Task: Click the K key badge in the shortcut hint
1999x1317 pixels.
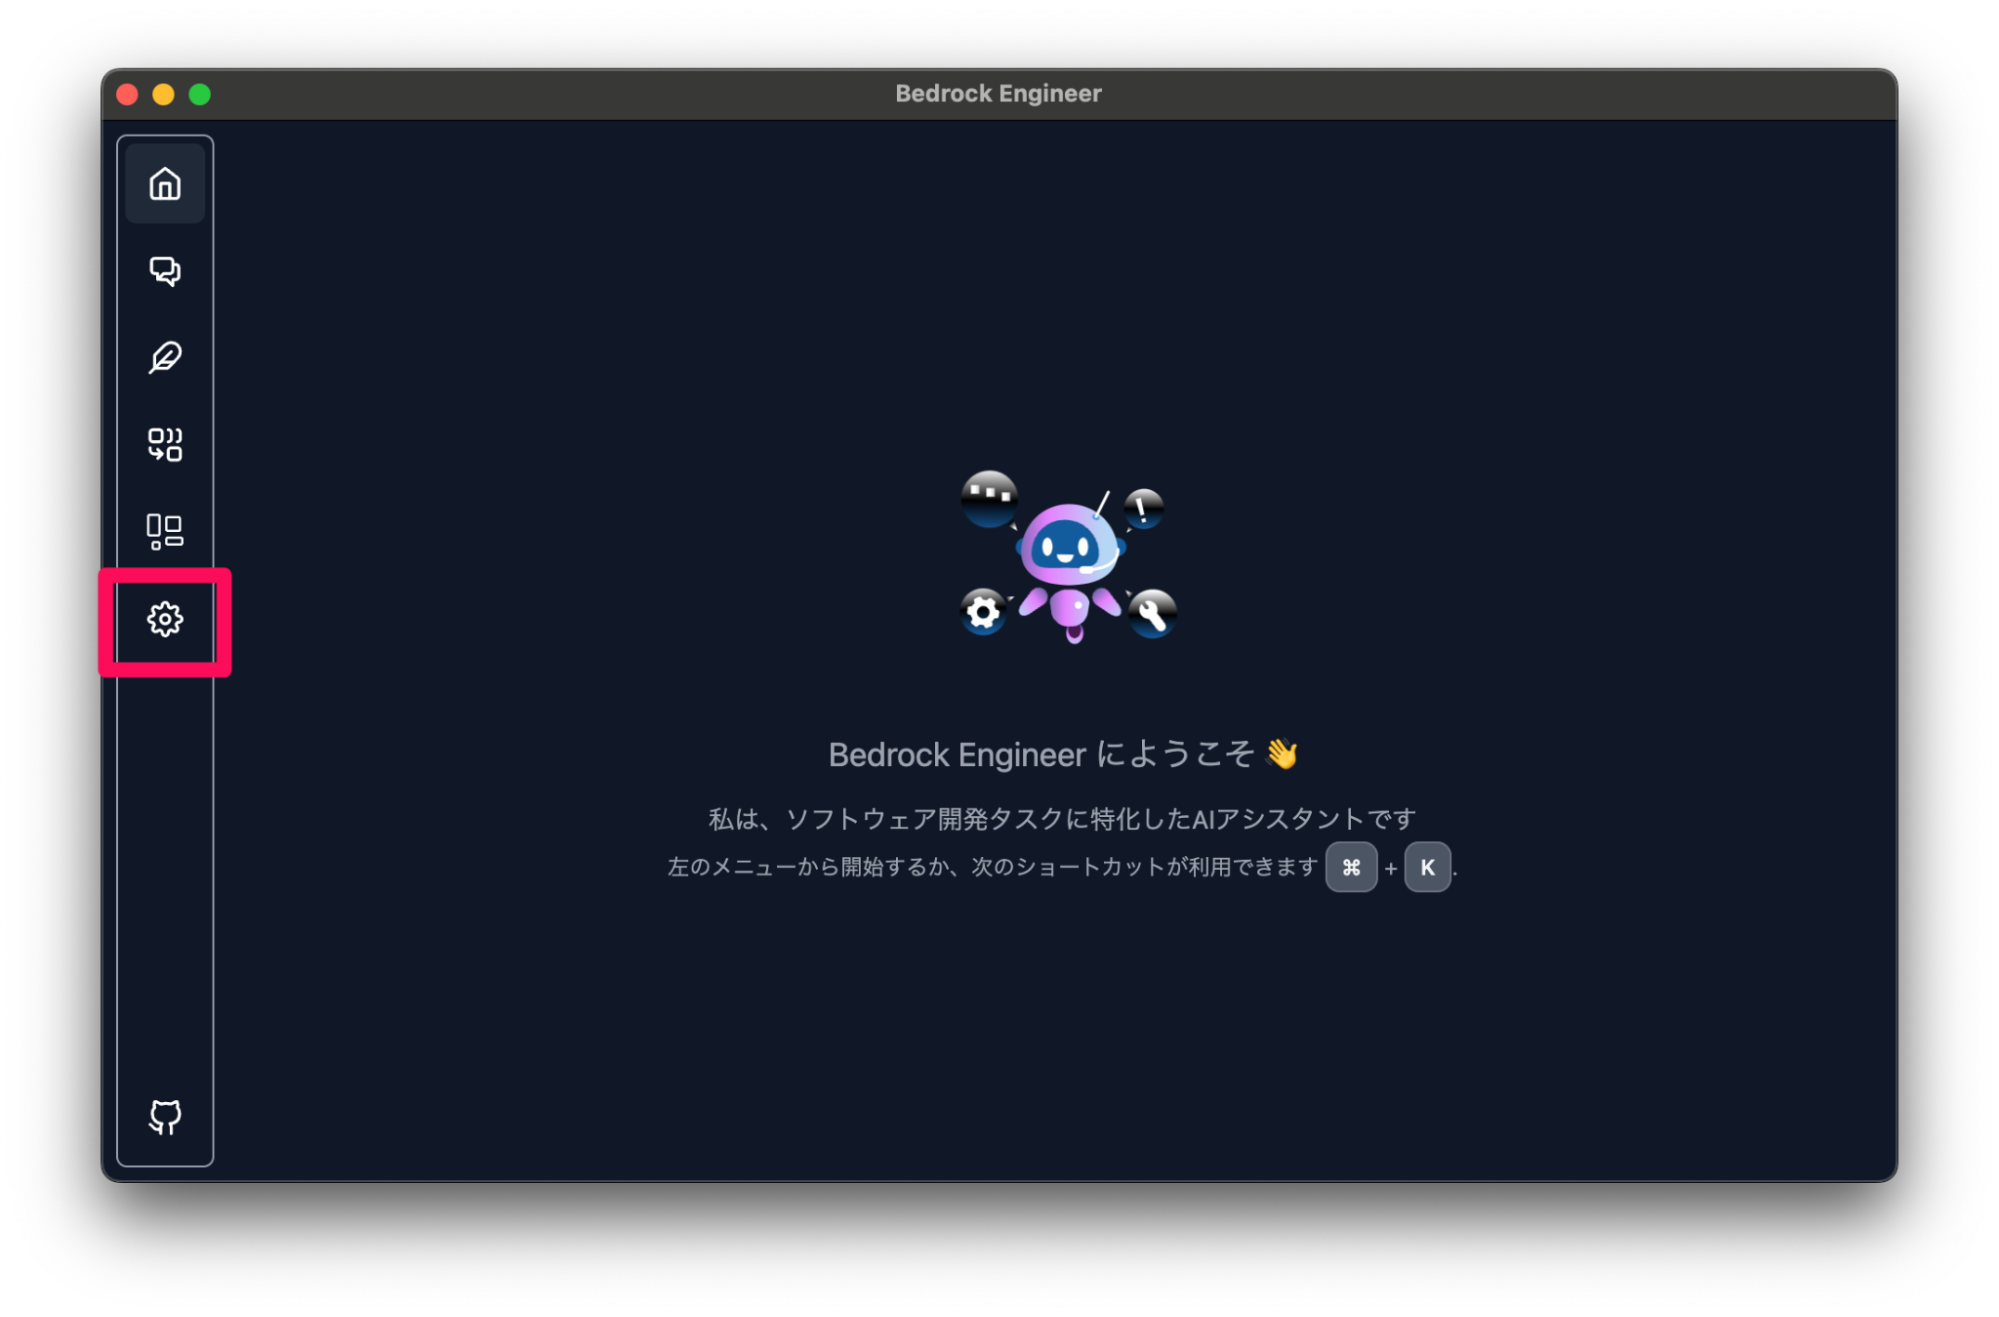Action: (x=1428, y=867)
